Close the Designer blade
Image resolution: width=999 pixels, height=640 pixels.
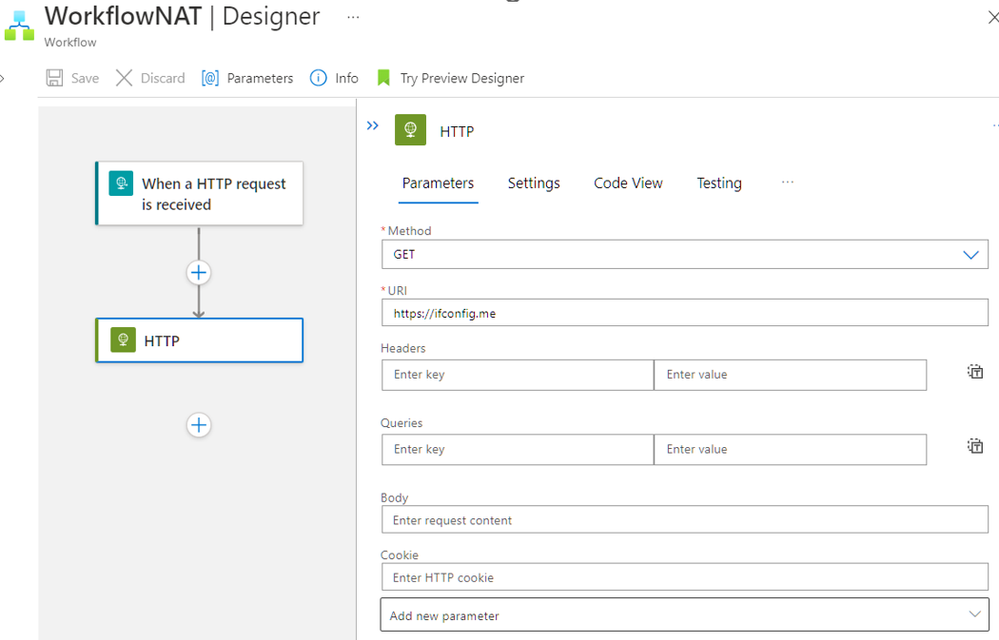click(993, 17)
